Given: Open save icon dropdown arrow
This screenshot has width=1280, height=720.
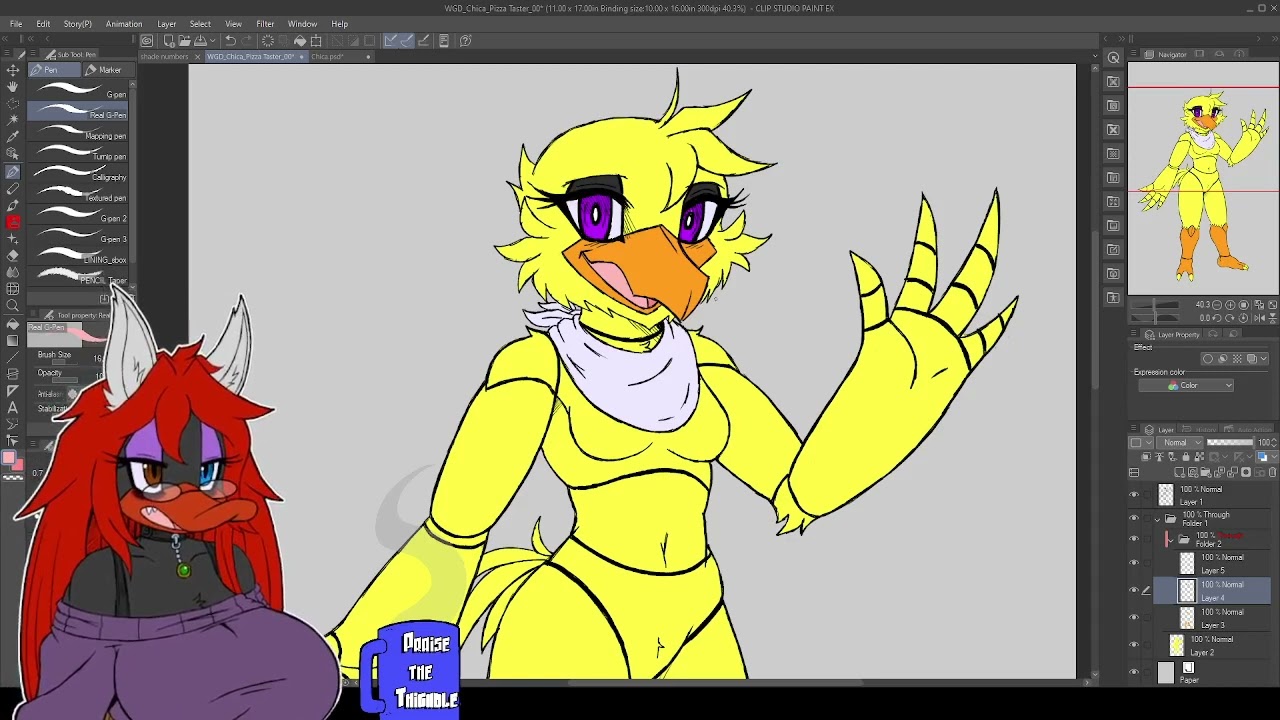Looking at the screenshot, I should point(210,41).
